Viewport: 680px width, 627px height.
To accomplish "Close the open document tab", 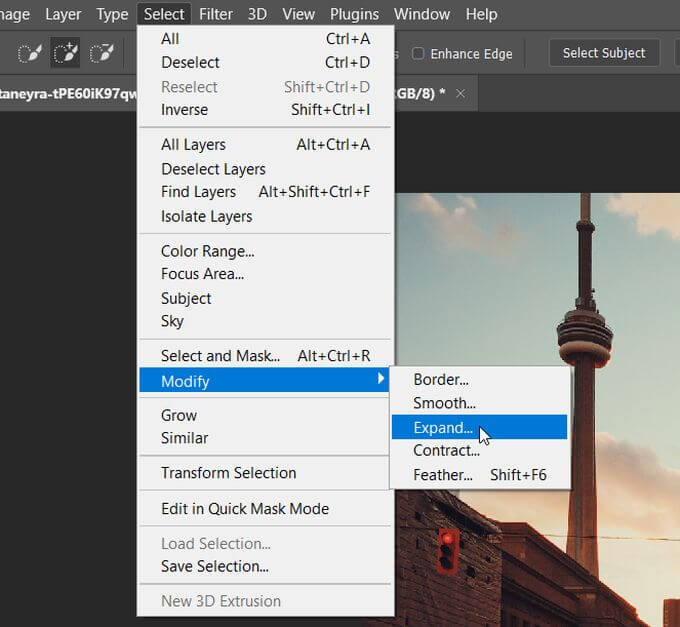I will [460, 93].
